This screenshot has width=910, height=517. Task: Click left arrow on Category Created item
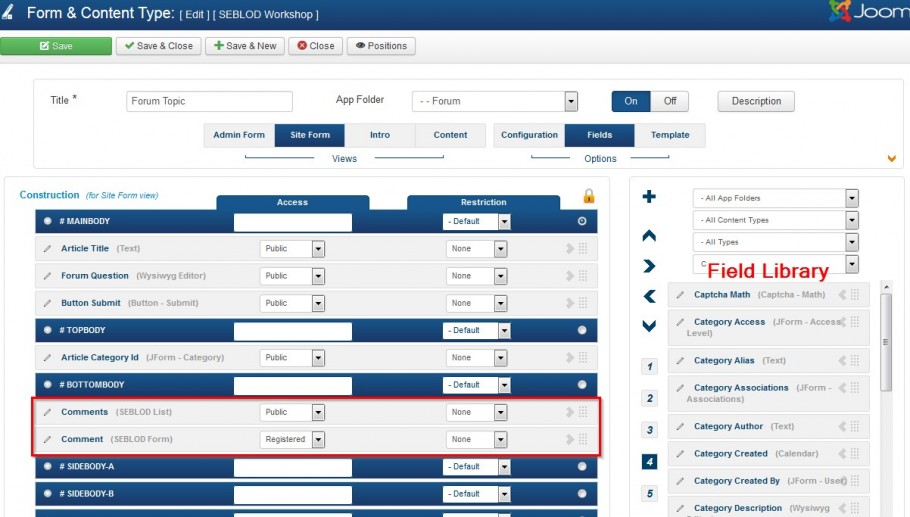coord(842,454)
